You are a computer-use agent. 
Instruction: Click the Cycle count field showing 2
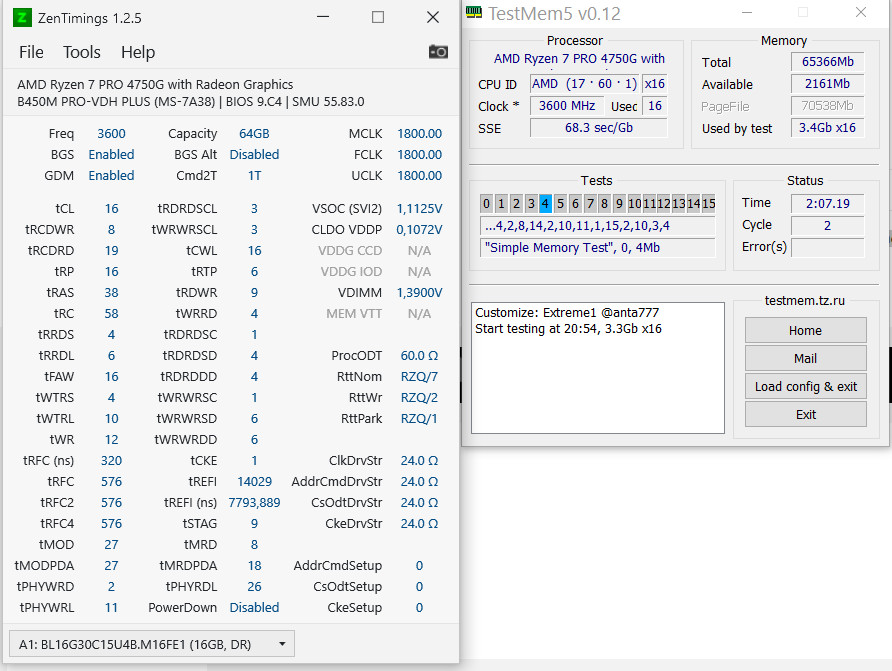pyautogui.click(x=828, y=226)
